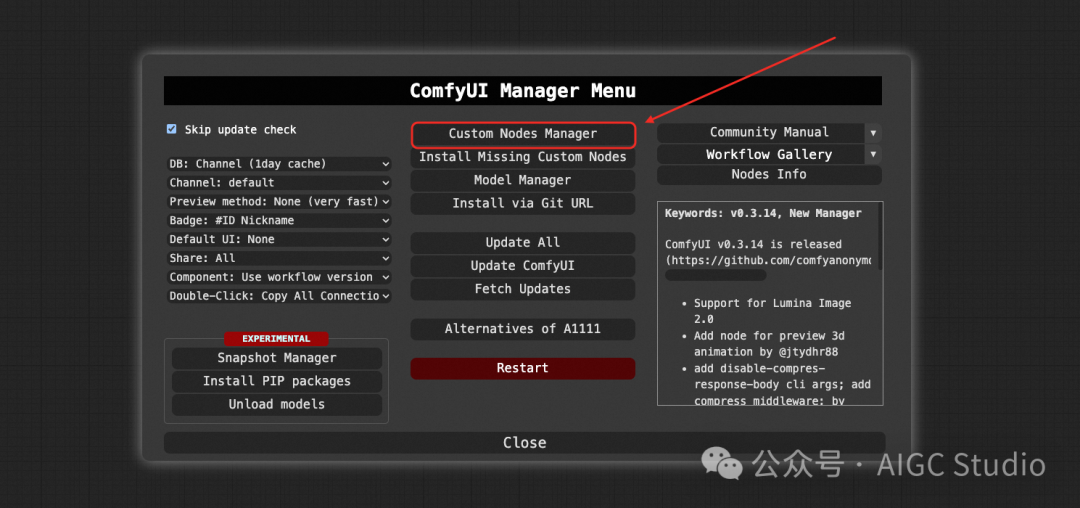Click the news panel horizontal scrollbar
Viewport: 1080px width, 508px height.
coord(716,275)
